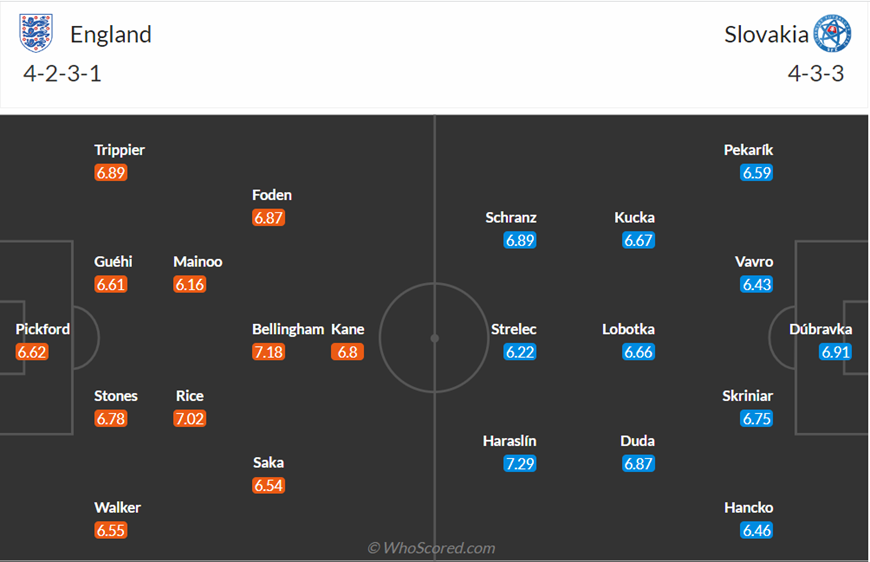Click the England team crest icon
Viewport: 870px width, 562px height.
coord(36,33)
